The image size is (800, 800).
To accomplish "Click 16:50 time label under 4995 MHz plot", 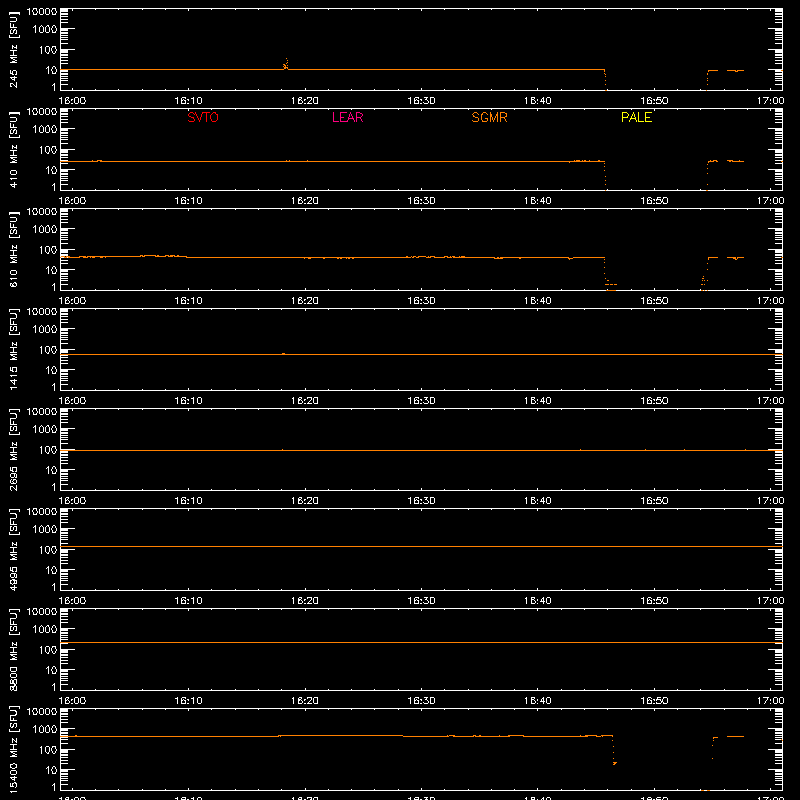I will point(654,601).
